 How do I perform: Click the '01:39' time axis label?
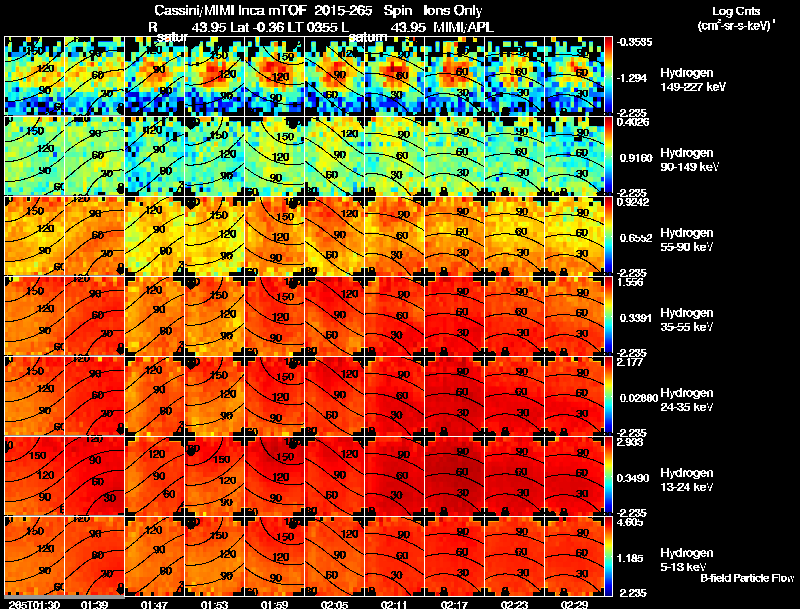pyautogui.click(x=94, y=604)
